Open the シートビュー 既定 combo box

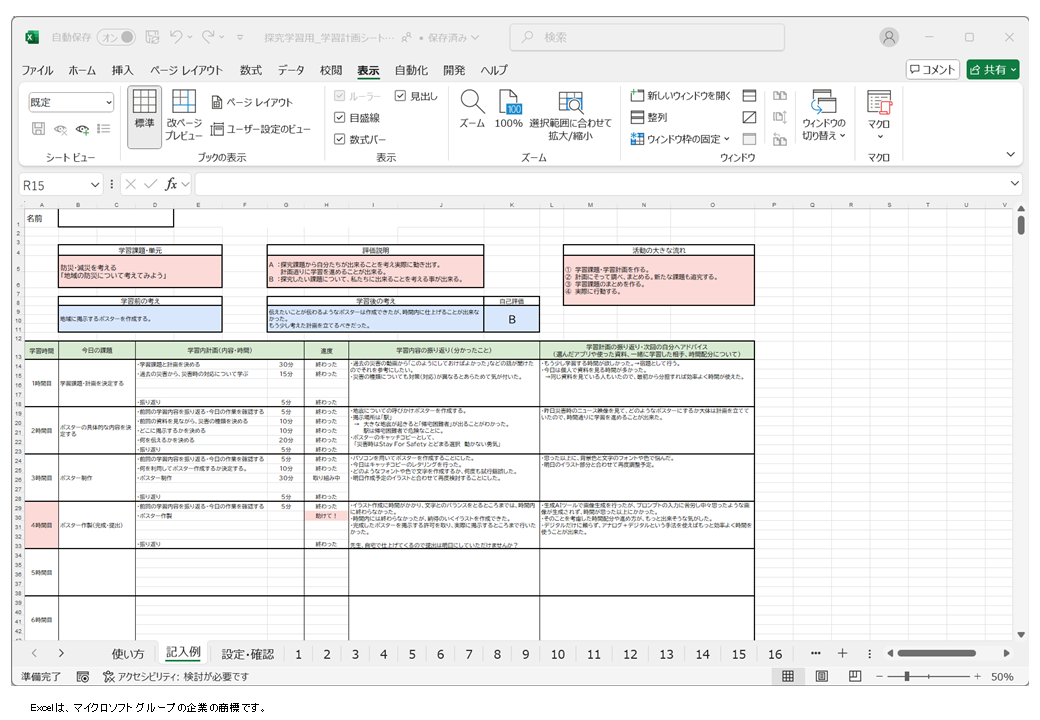tap(71, 102)
